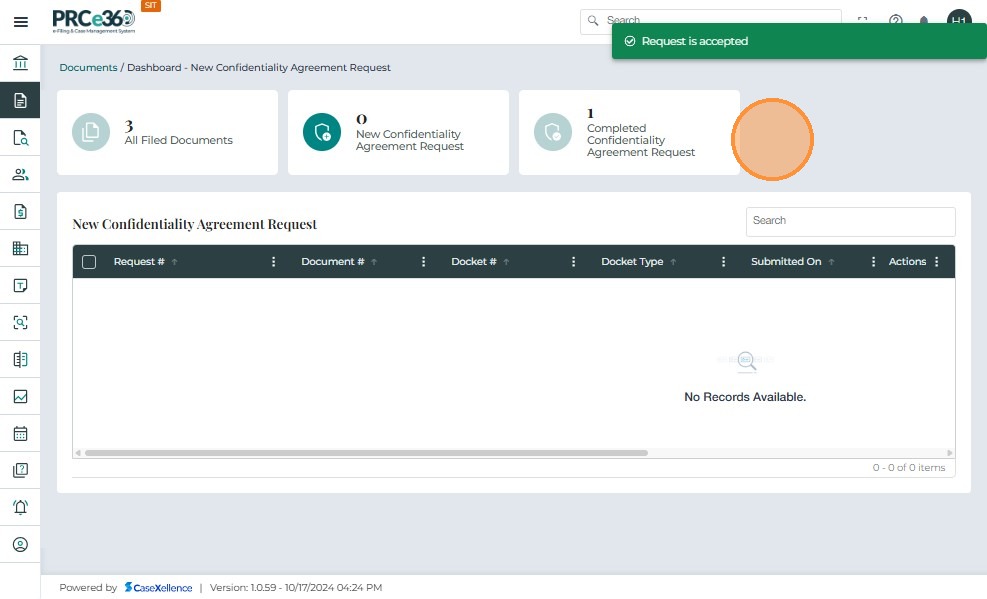Image resolution: width=987 pixels, height=599 pixels.
Task: Open the question help sidebar icon
Action: (20, 470)
